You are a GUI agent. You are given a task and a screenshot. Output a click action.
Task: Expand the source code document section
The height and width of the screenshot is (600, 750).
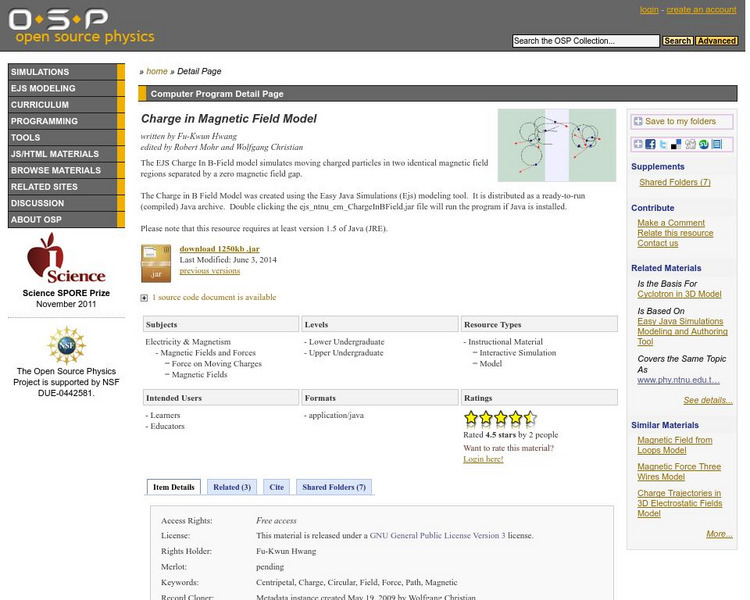[144, 298]
